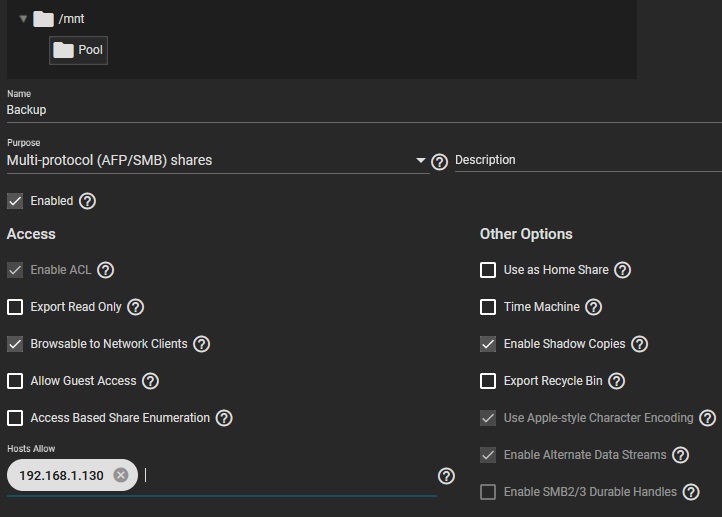Click help icon beside Allow Guest Access
This screenshot has width=722, height=517.
point(150,381)
